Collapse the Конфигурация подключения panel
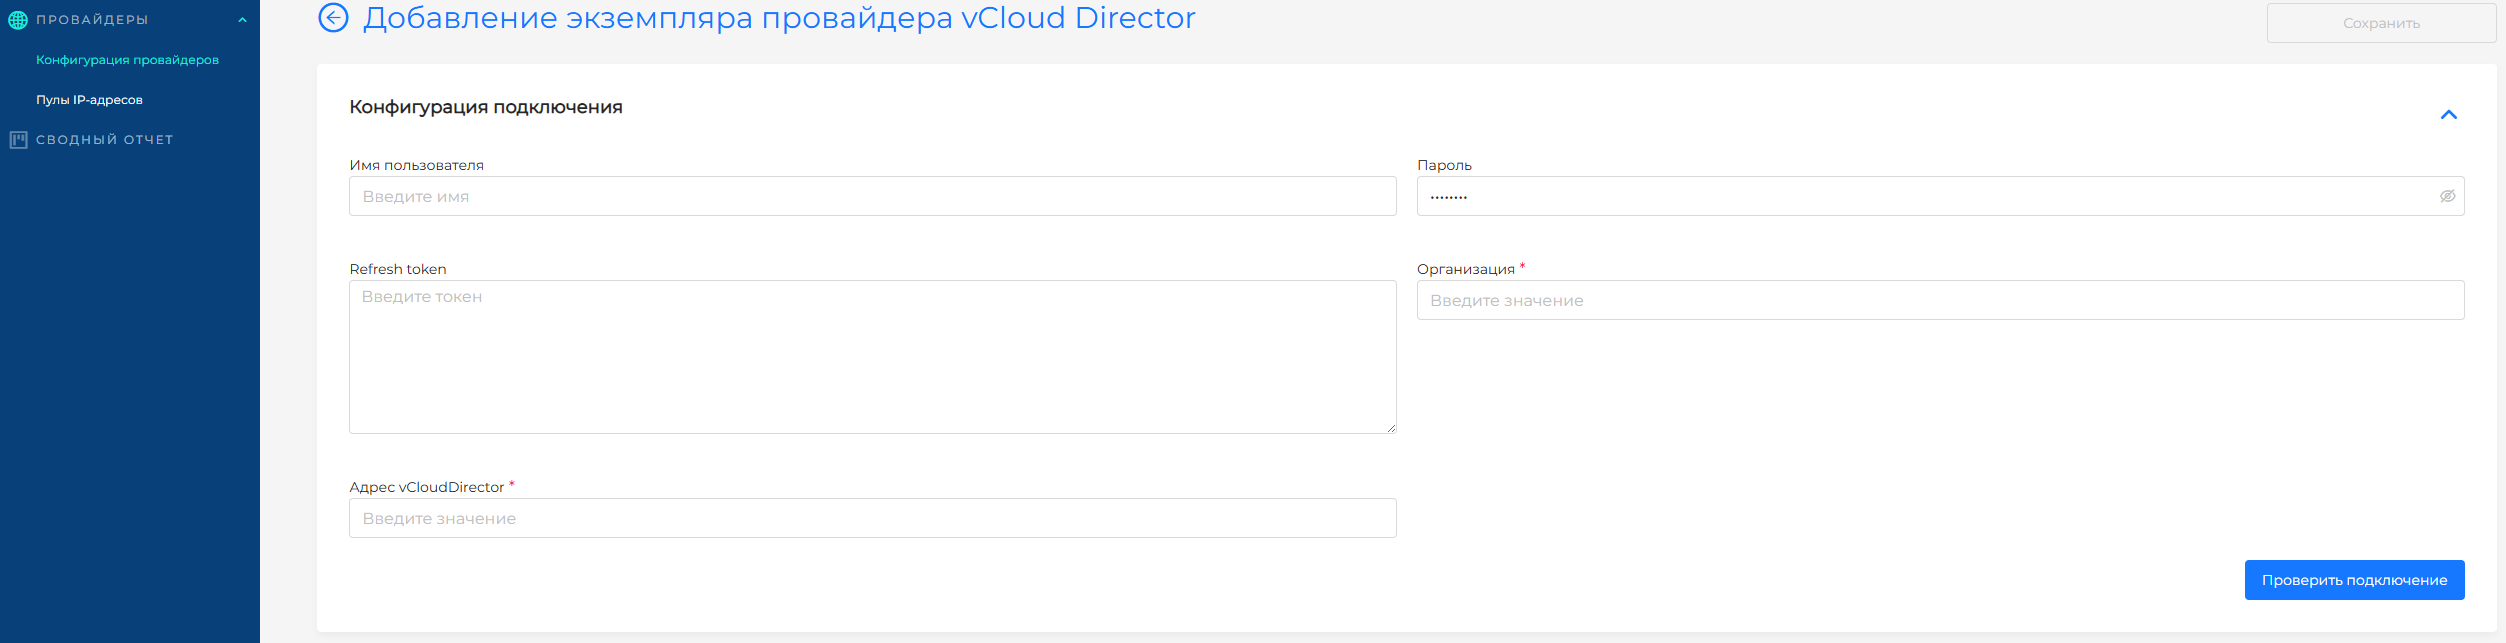The height and width of the screenshot is (643, 2506). pyautogui.click(x=2448, y=115)
